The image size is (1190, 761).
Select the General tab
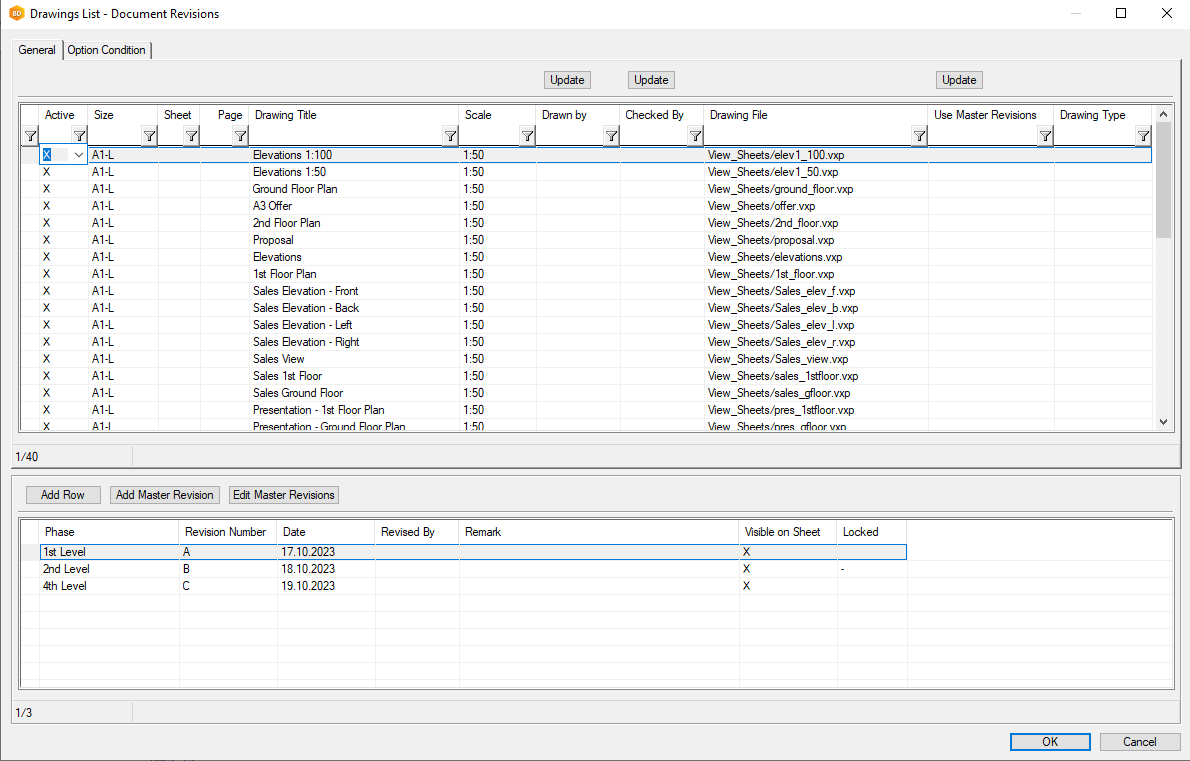tap(37, 50)
